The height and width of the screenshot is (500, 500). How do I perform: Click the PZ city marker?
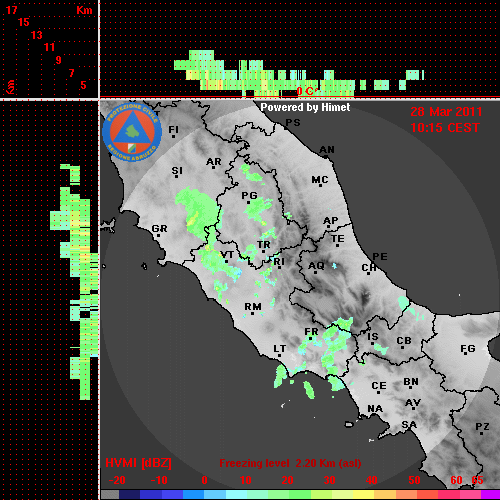pos(481,434)
